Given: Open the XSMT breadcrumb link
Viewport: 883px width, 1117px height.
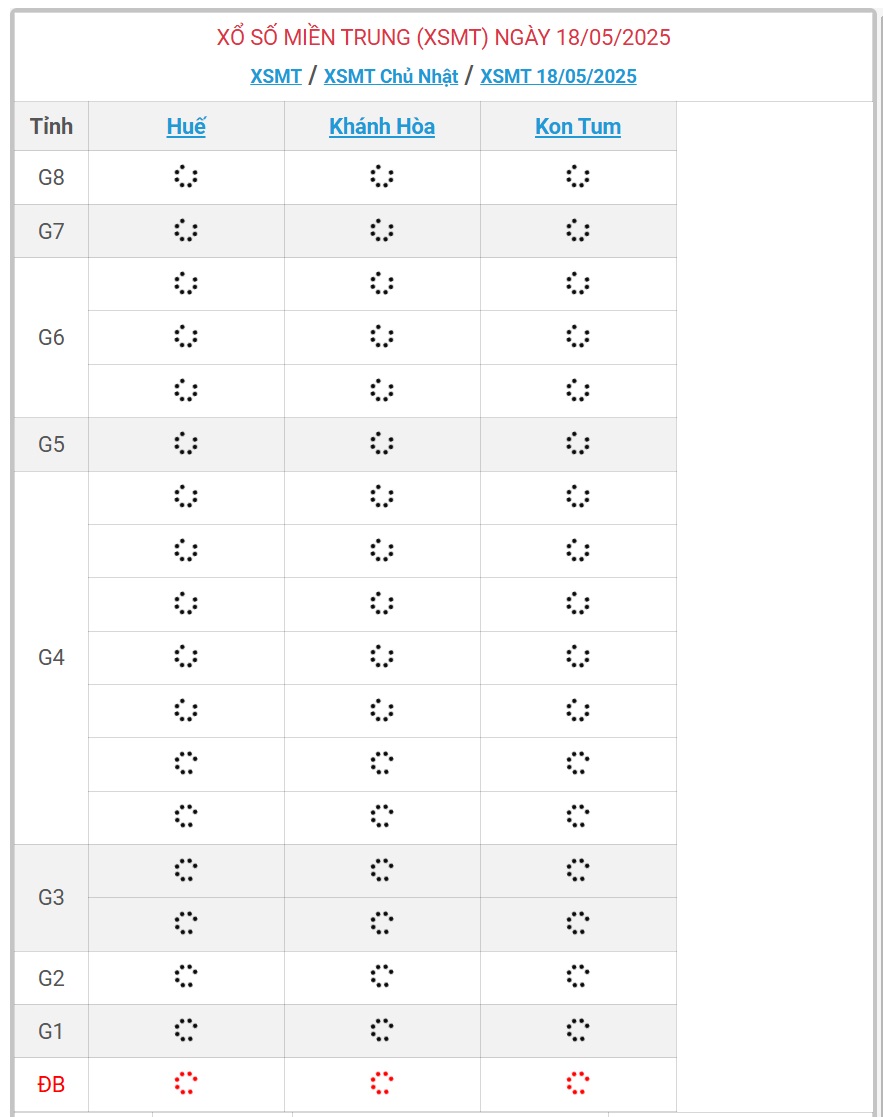Looking at the screenshot, I should [x=276, y=76].
